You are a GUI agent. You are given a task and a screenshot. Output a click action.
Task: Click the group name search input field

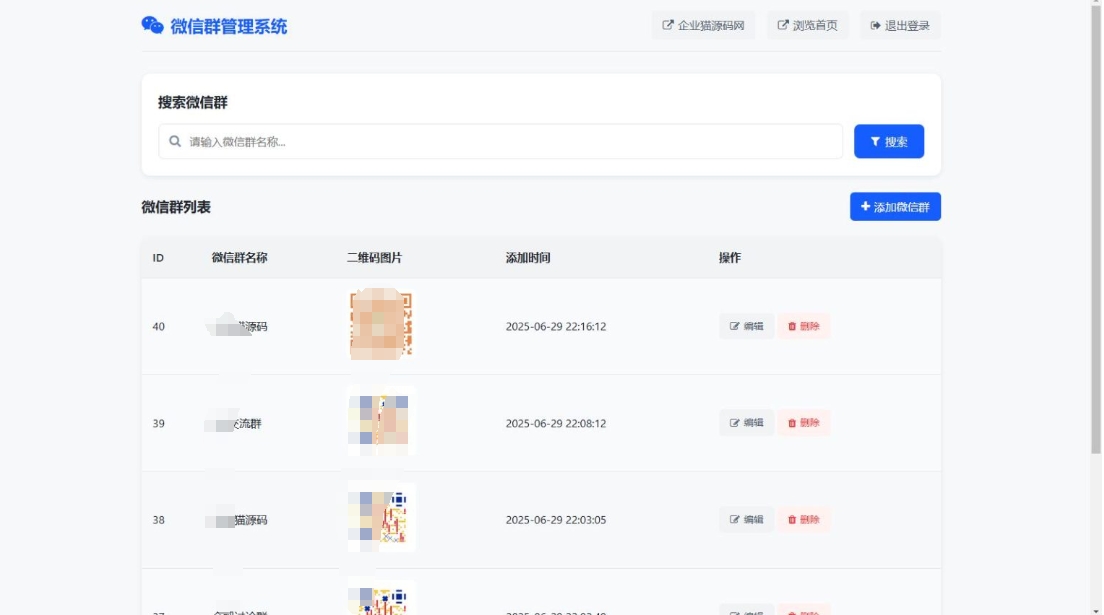pos(500,141)
